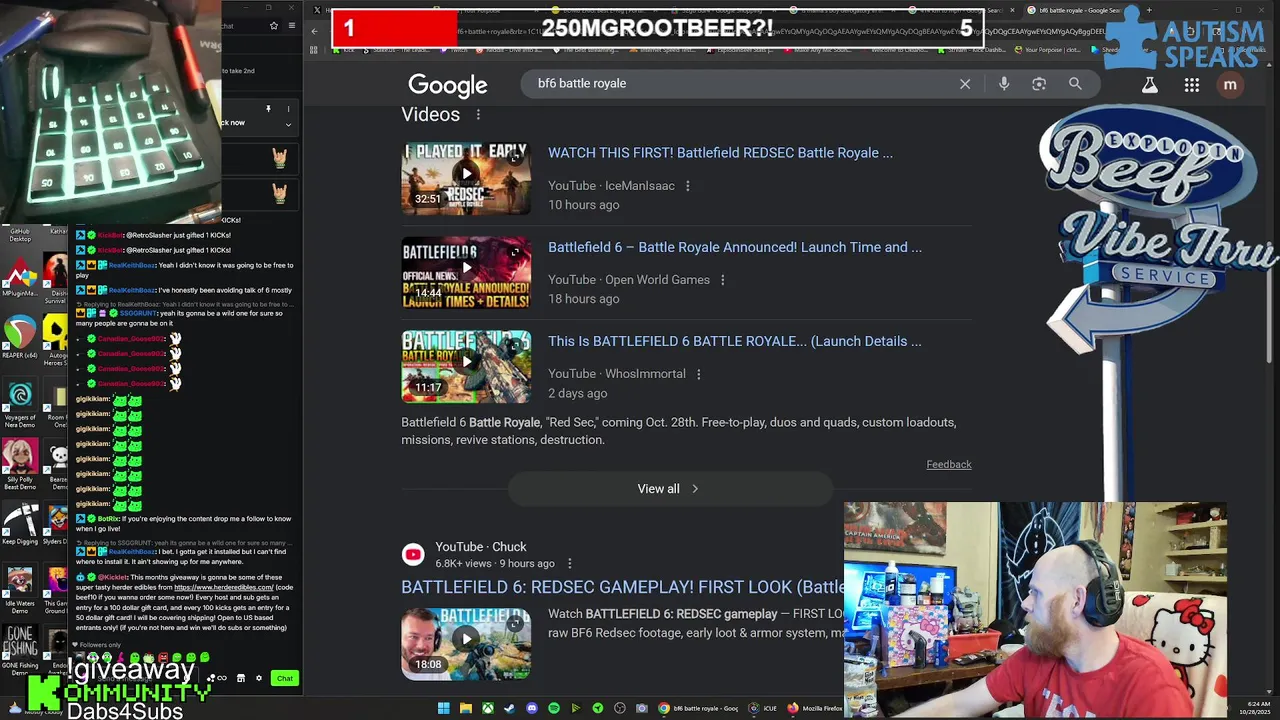Start a Google voice search

1004,84
